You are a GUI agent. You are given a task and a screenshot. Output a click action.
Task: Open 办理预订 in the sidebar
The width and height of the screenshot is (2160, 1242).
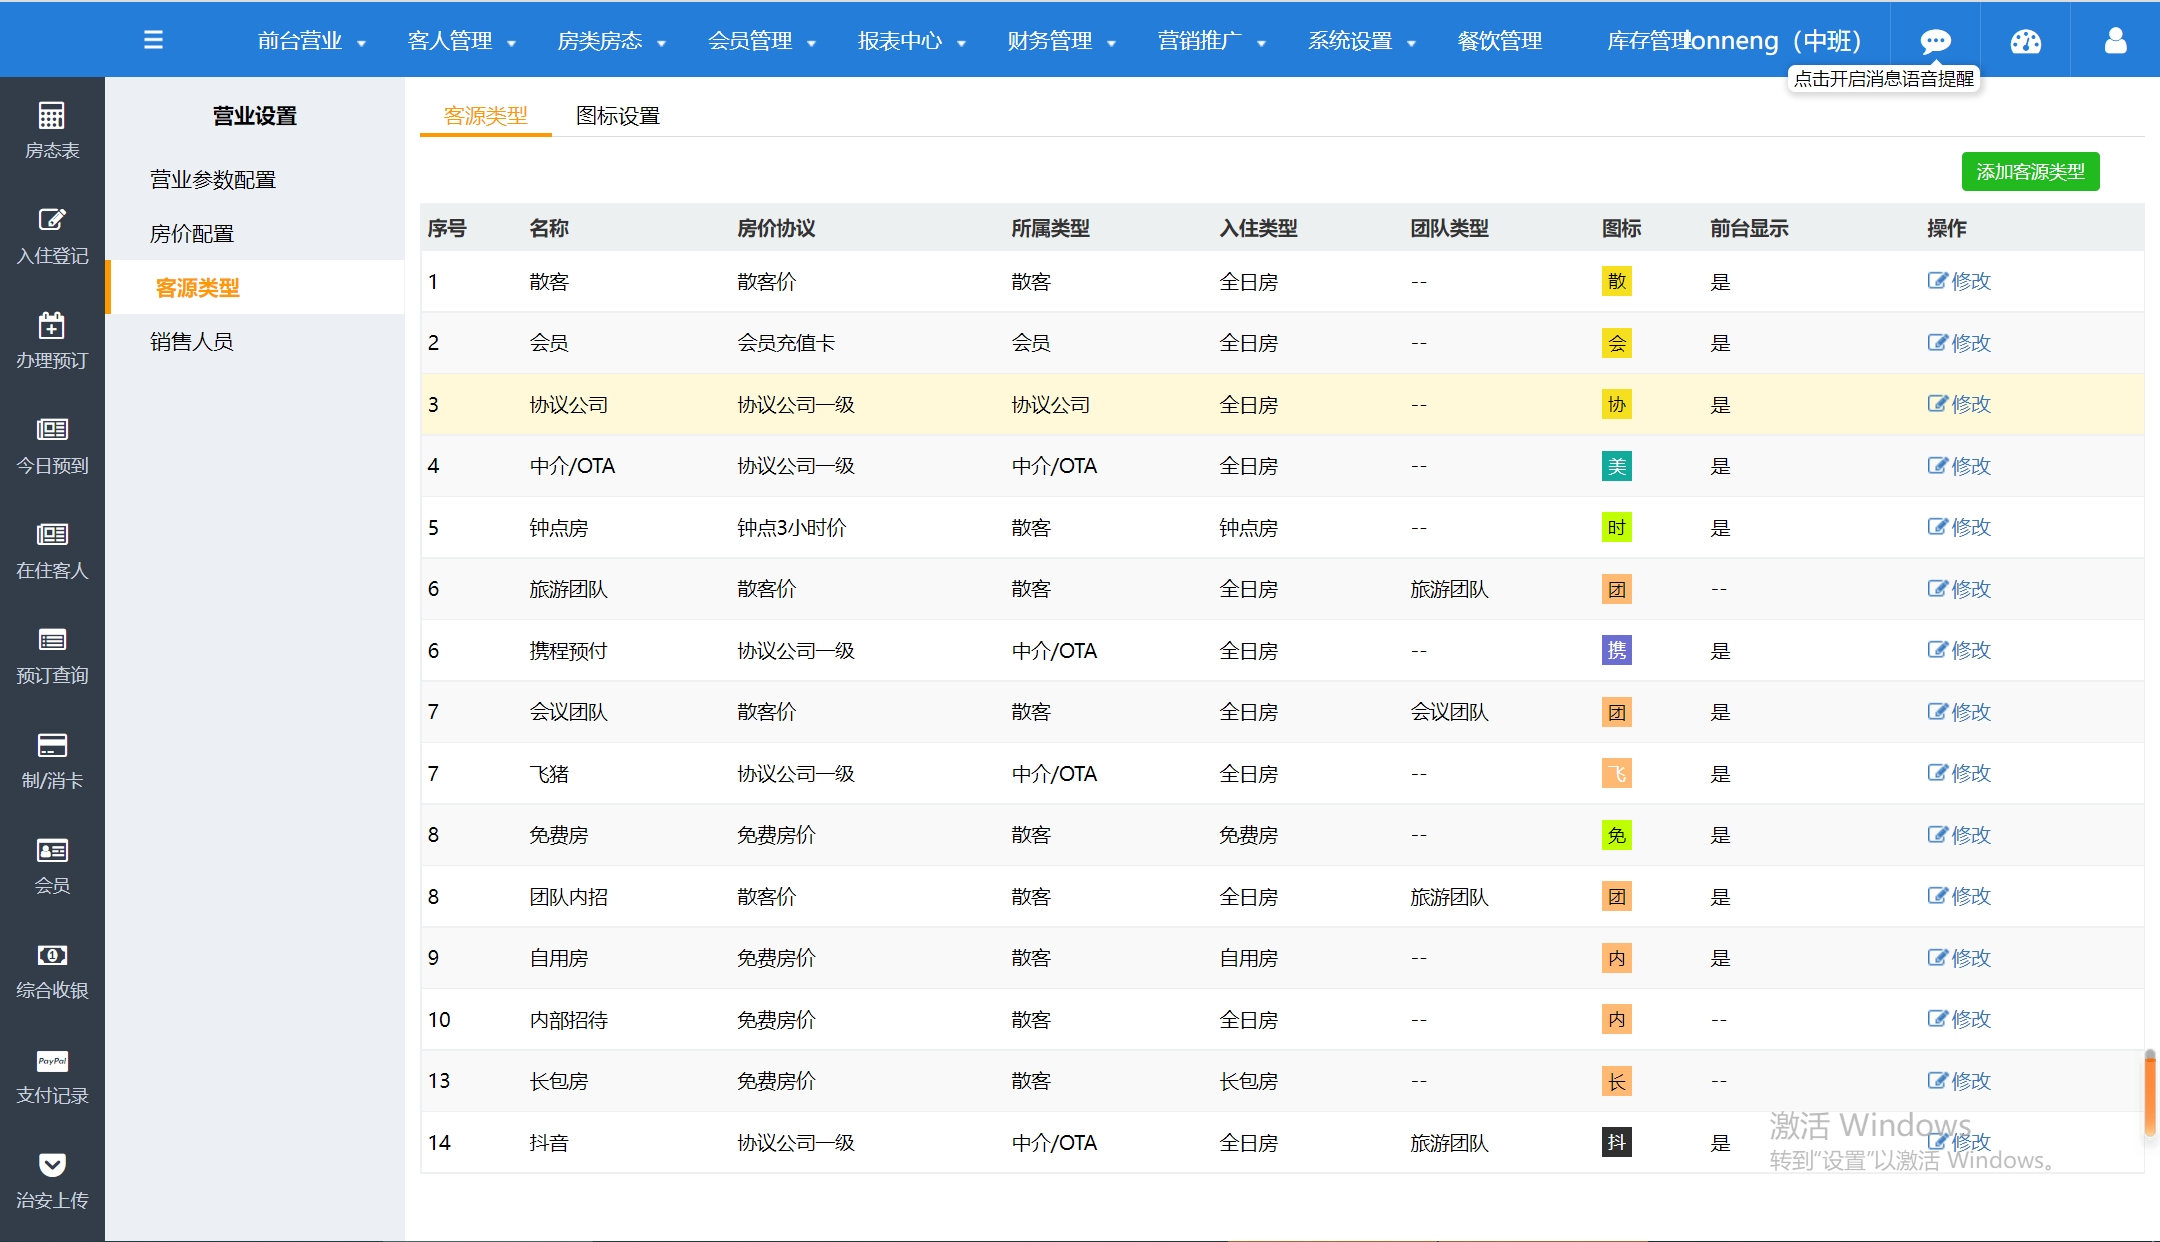click(x=52, y=341)
